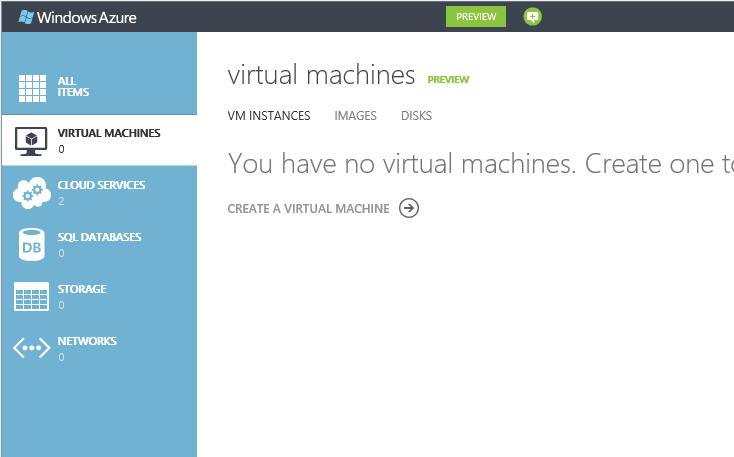This screenshot has width=734, height=457.
Task: Click the Networks arrows icon
Action: (31, 348)
